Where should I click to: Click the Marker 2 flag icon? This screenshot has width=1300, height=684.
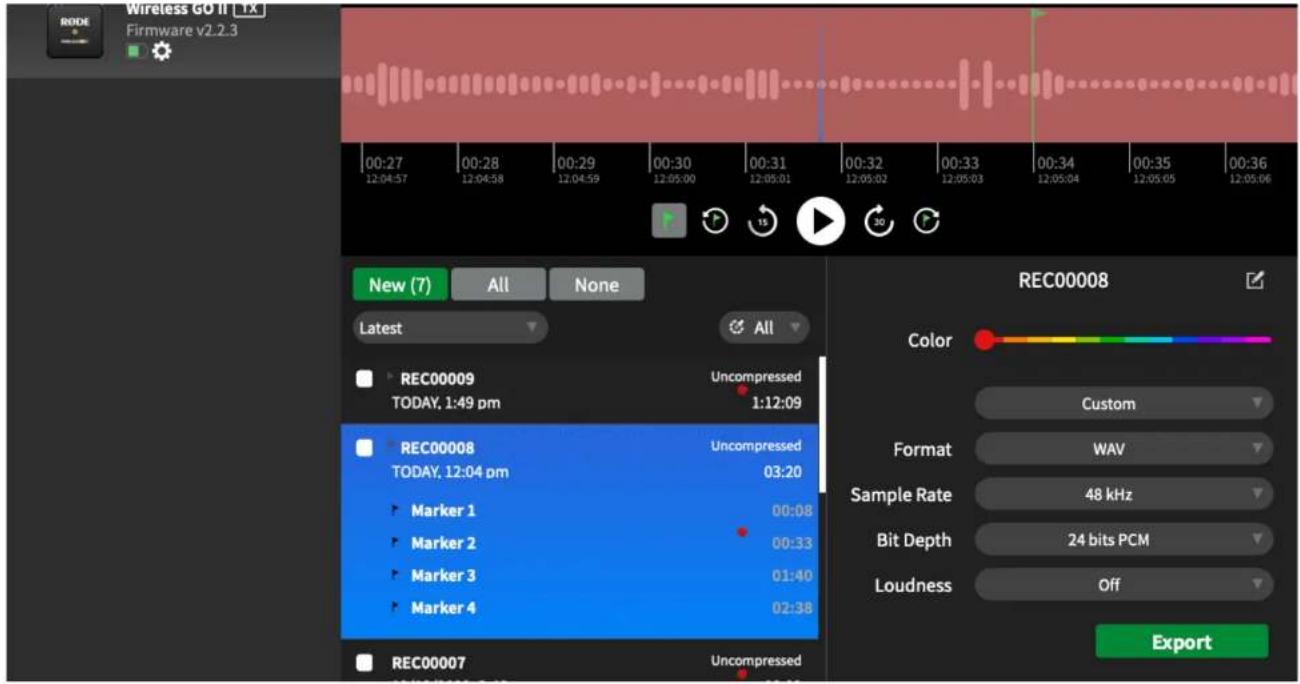pos(397,543)
